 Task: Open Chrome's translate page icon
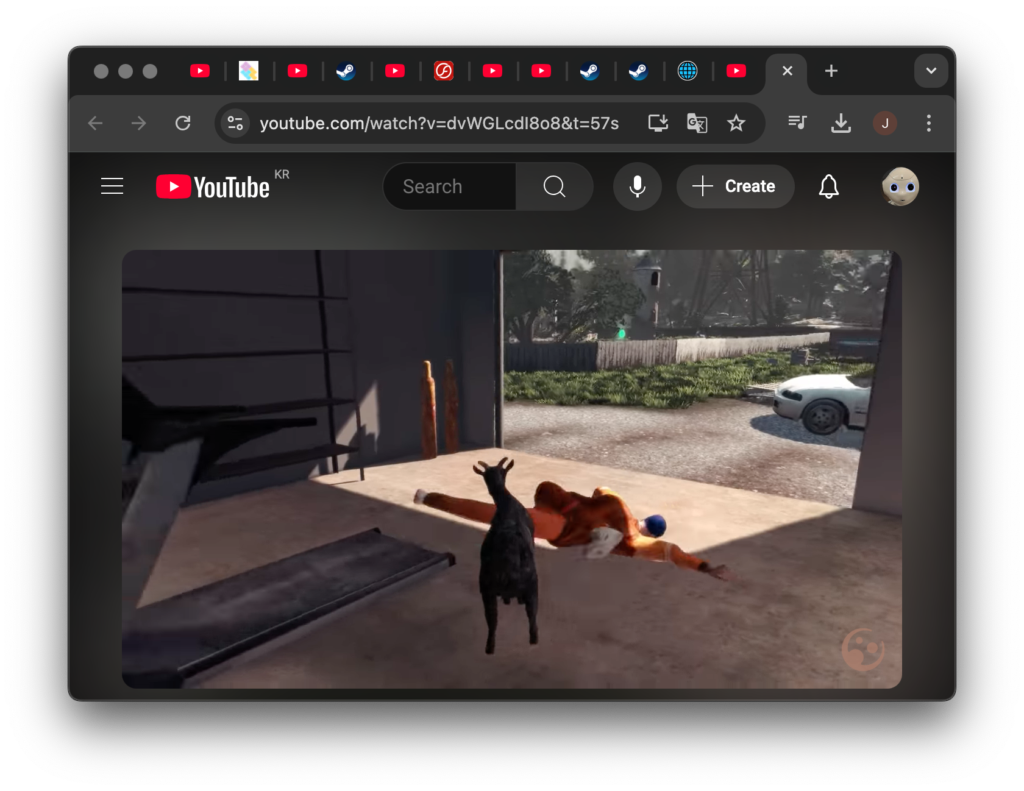tap(697, 123)
